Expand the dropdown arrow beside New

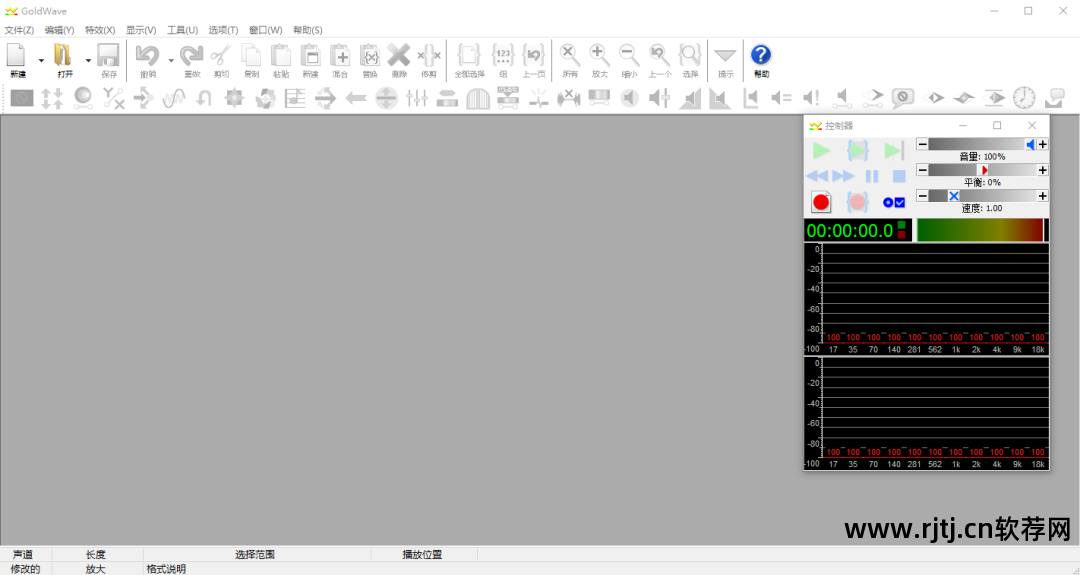(x=41, y=61)
